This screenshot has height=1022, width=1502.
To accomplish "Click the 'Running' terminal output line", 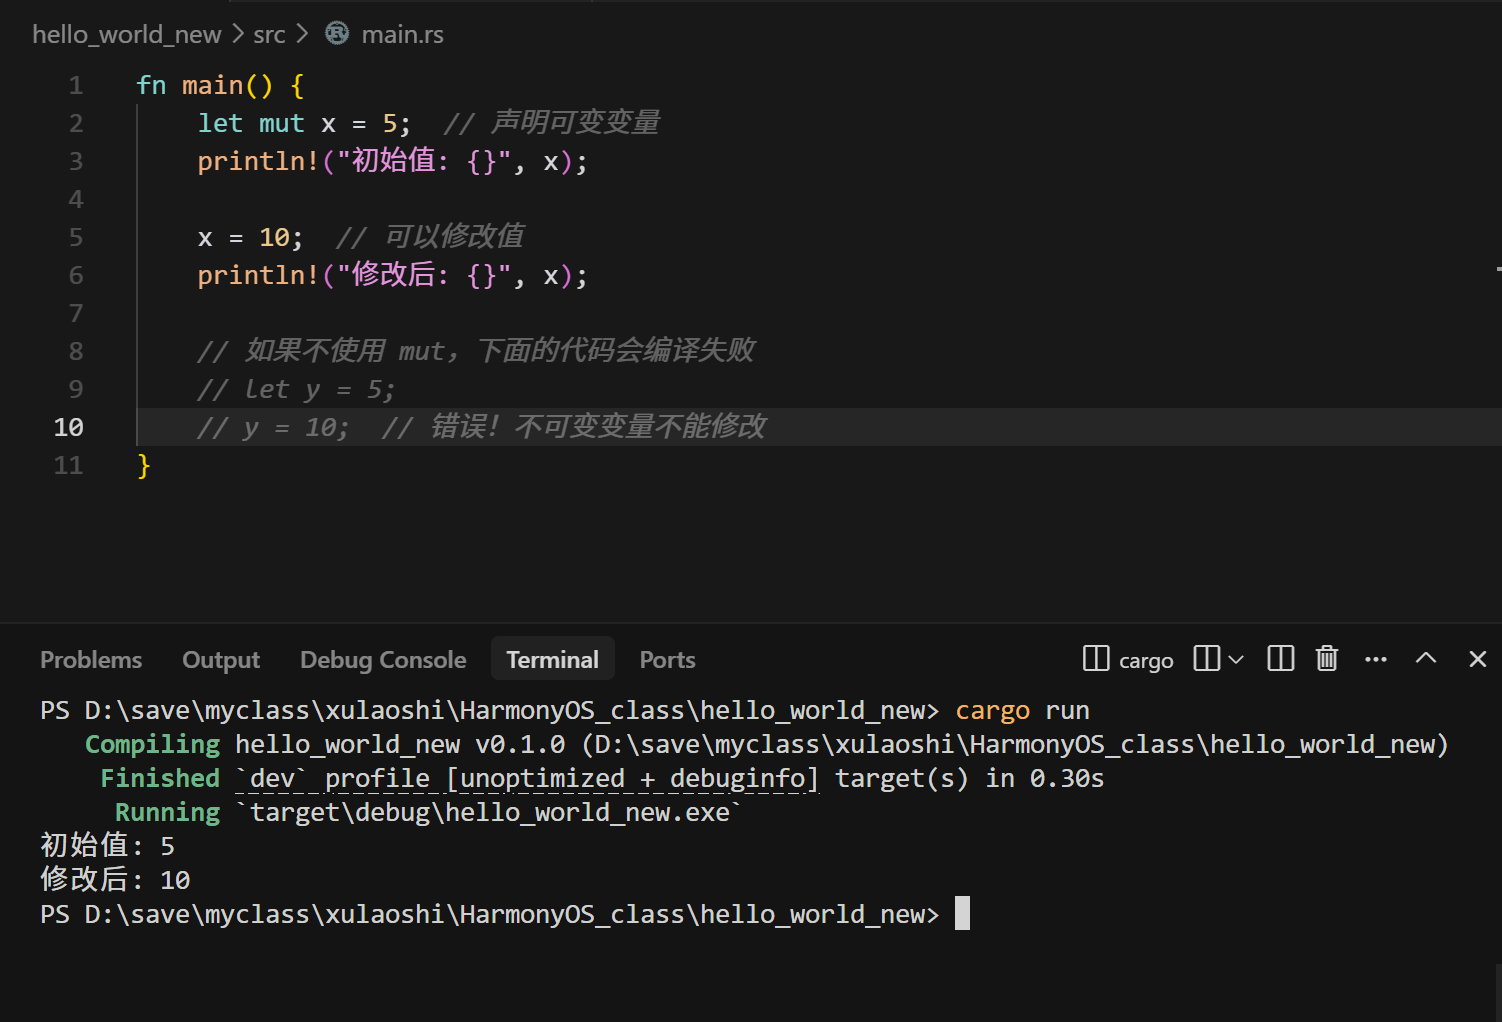I will tap(428, 813).
